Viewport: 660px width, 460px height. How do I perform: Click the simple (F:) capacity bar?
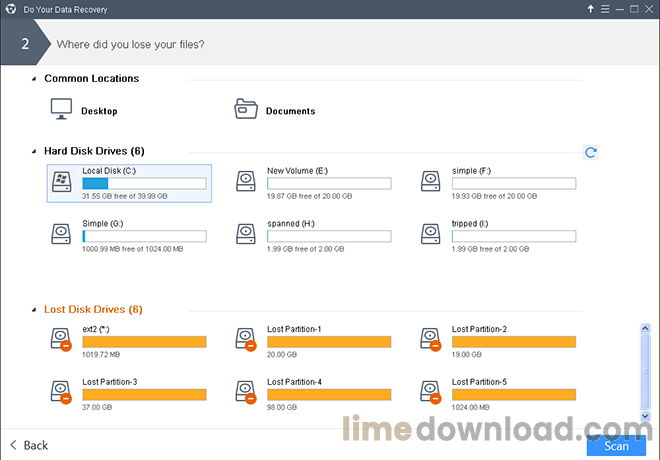pyautogui.click(x=513, y=184)
